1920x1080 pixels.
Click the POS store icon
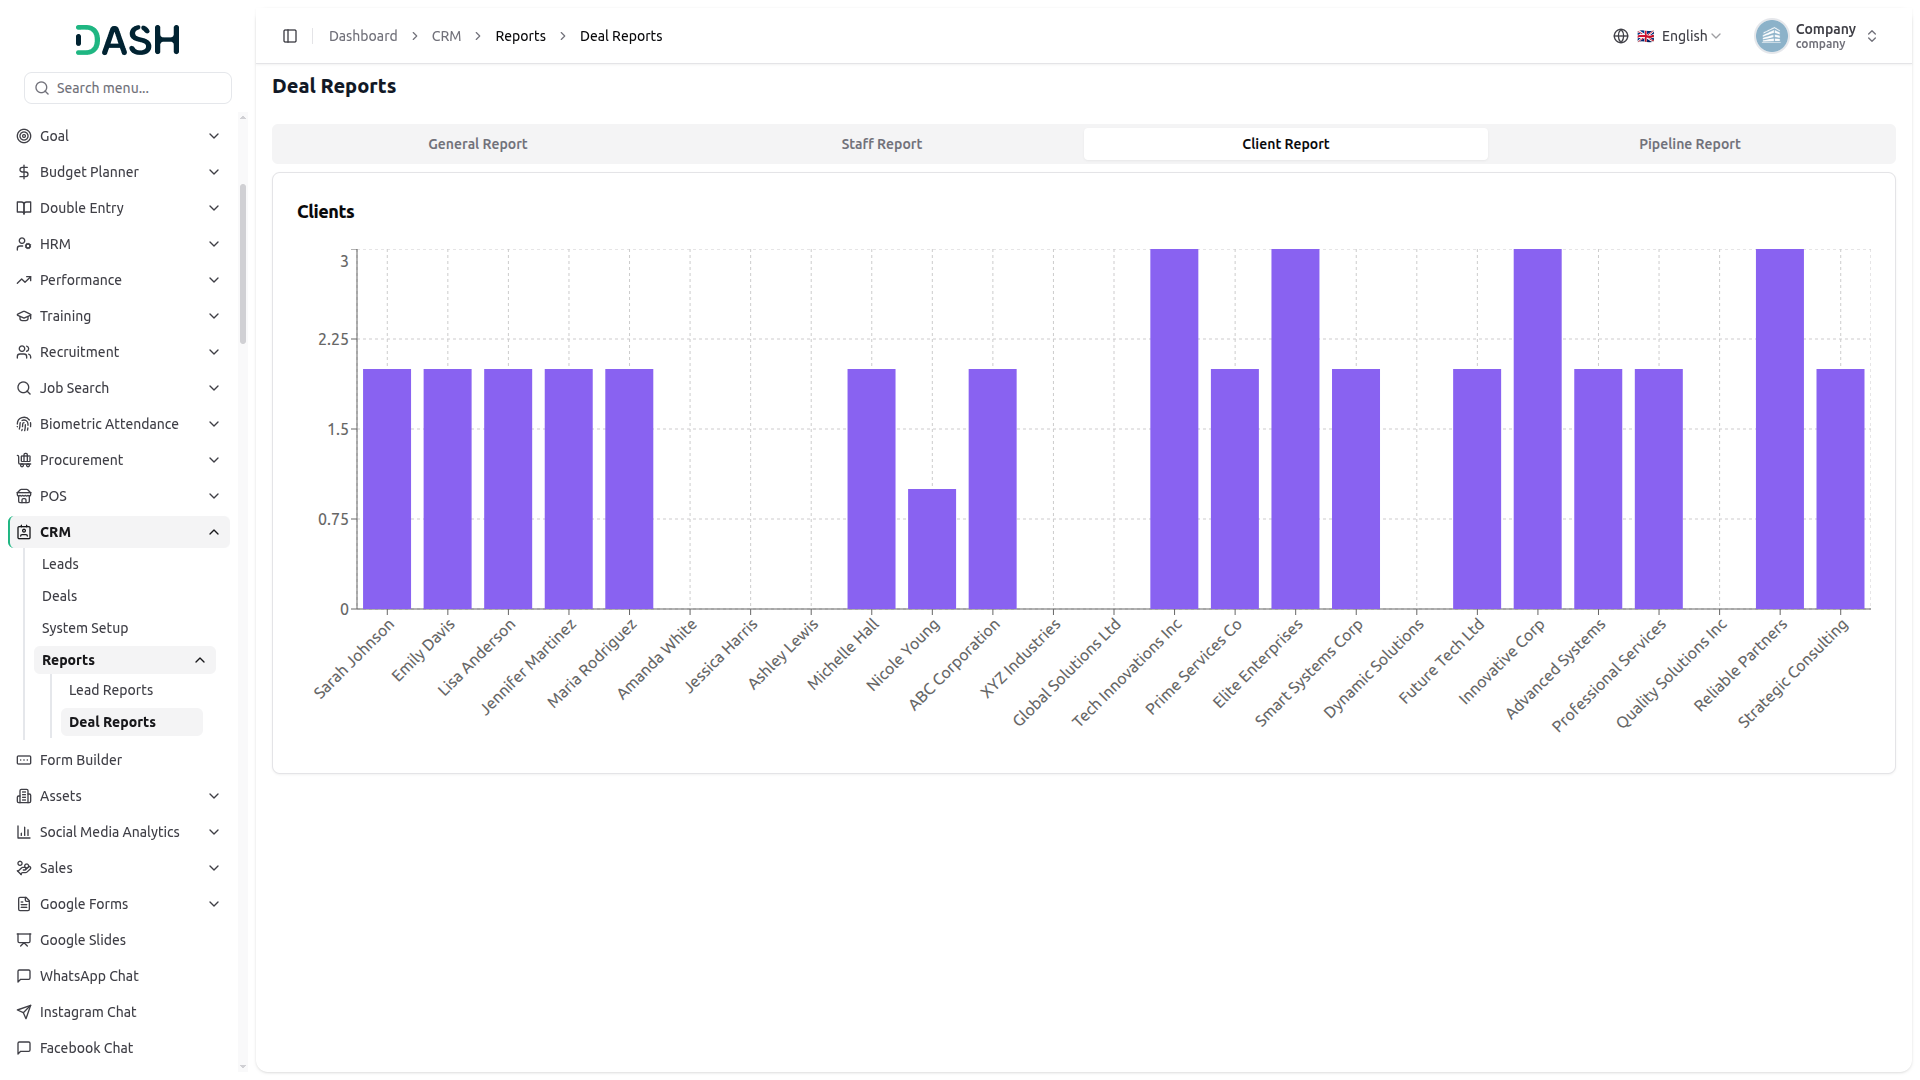tap(24, 496)
